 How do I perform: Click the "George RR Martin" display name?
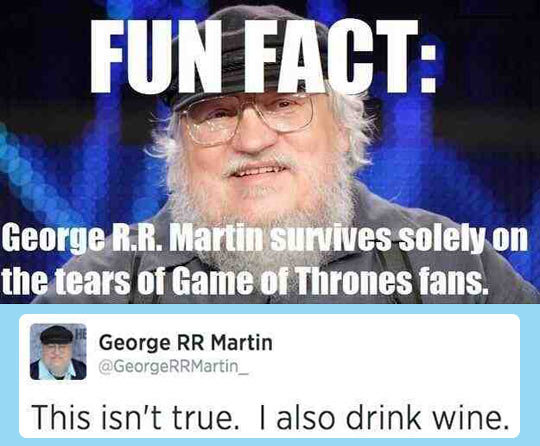(x=186, y=343)
